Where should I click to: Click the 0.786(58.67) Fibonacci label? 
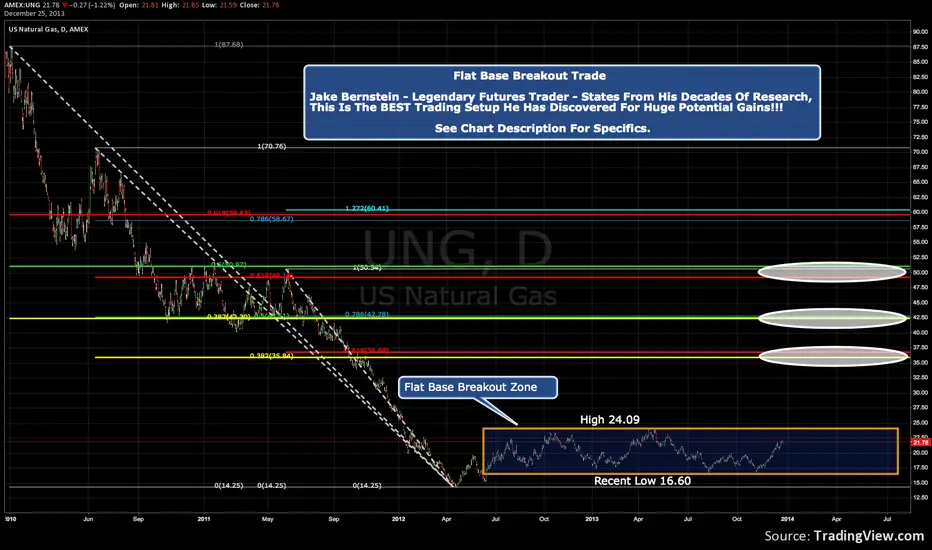point(271,219)
